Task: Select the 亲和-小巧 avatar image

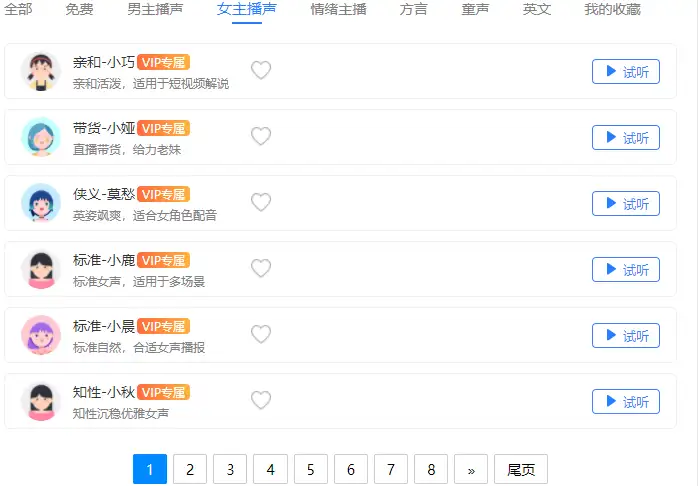Action: click(x=41, y=71)
